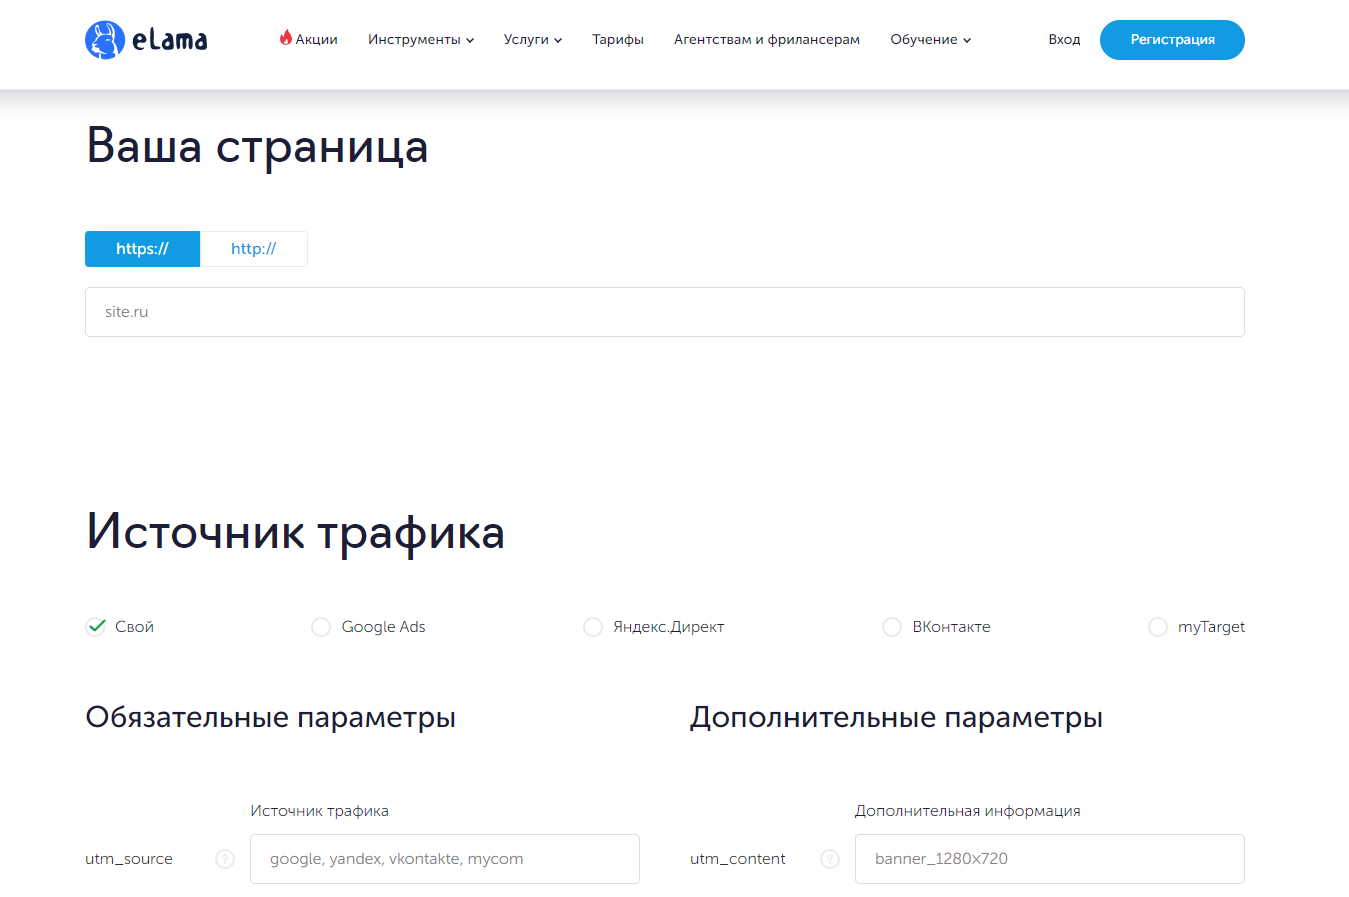Select ВКонтакте traffic source
Viewport: 1349px width, 897px height.
coord(892,627)
